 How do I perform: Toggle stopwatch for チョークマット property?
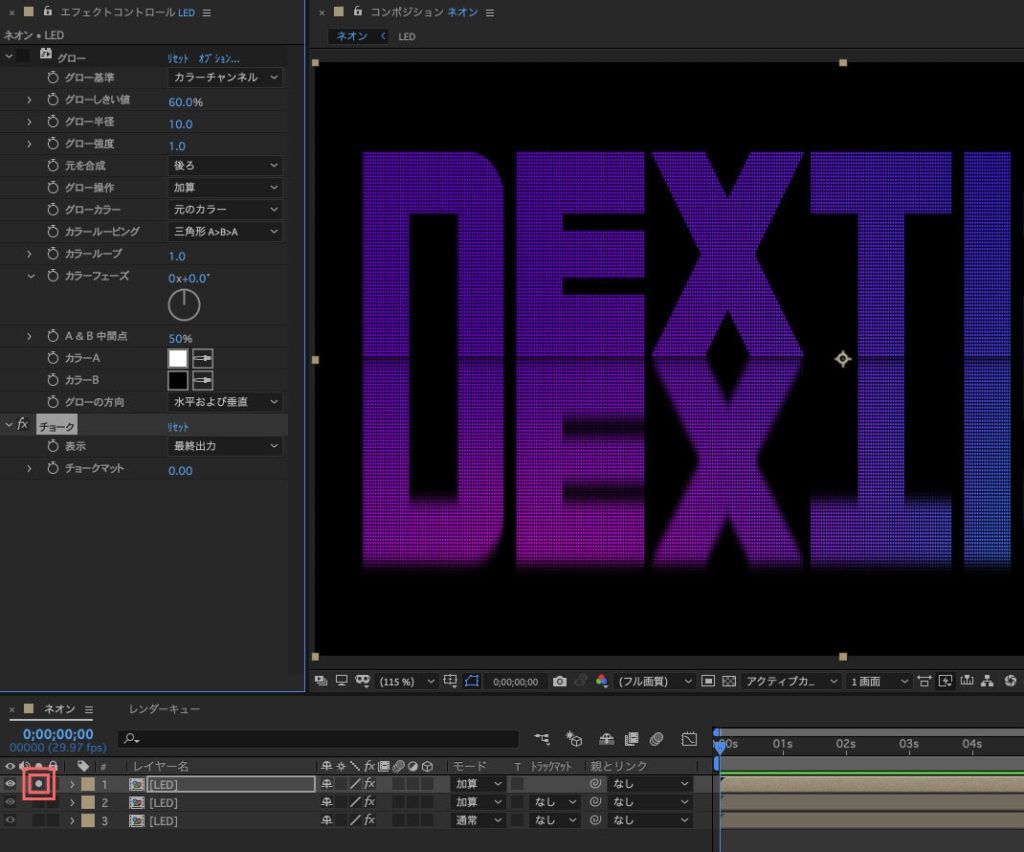[x=53, y=468]
